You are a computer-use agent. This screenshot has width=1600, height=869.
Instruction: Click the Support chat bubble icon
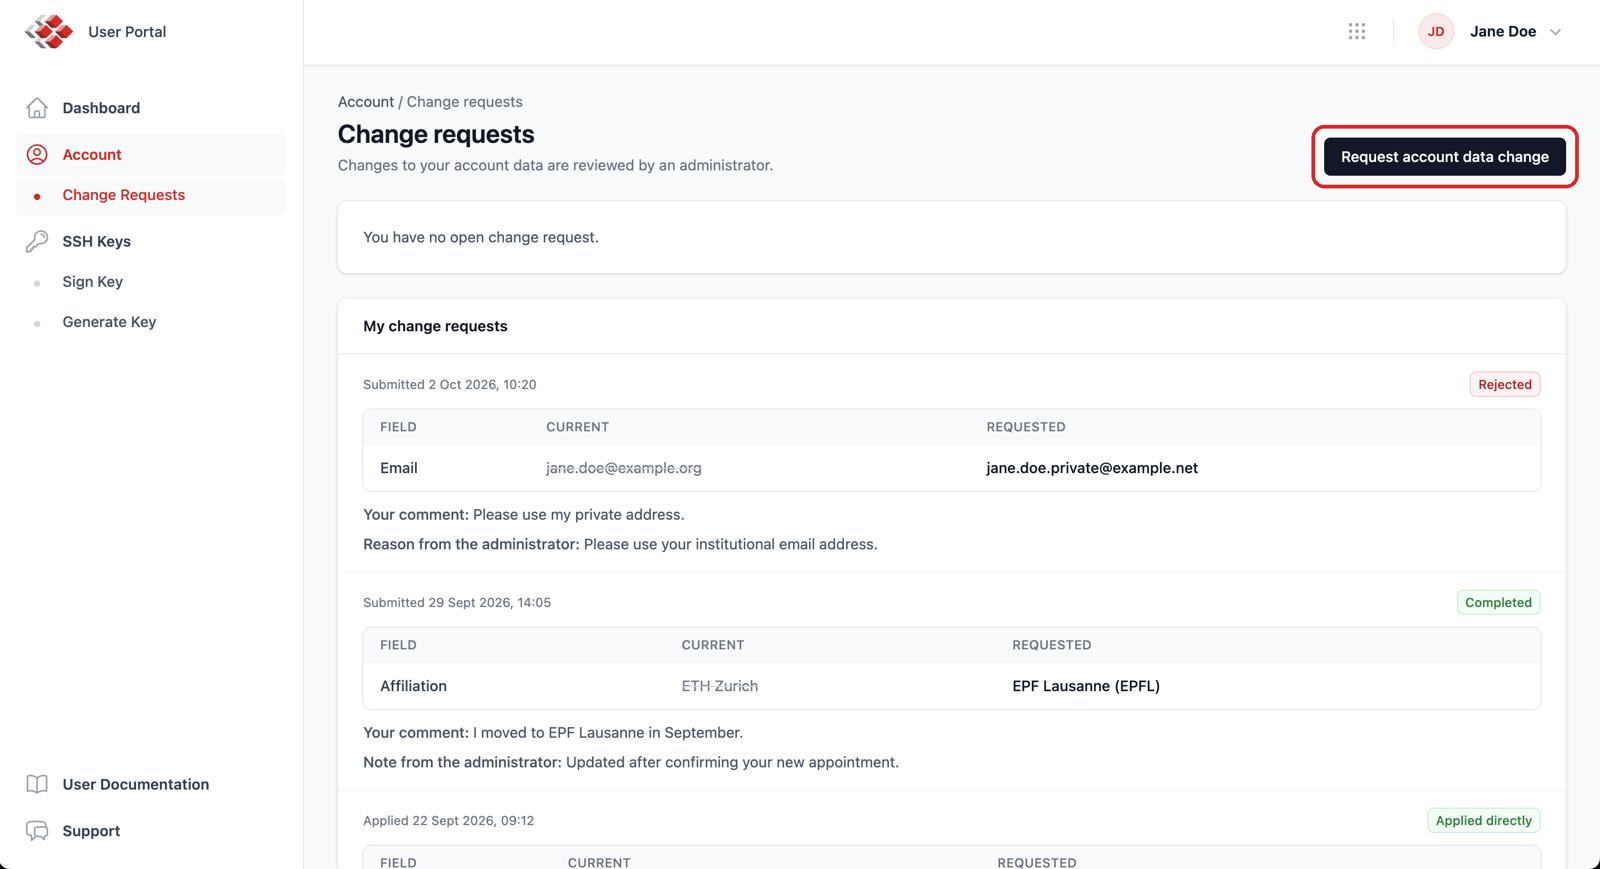[37, 831]
